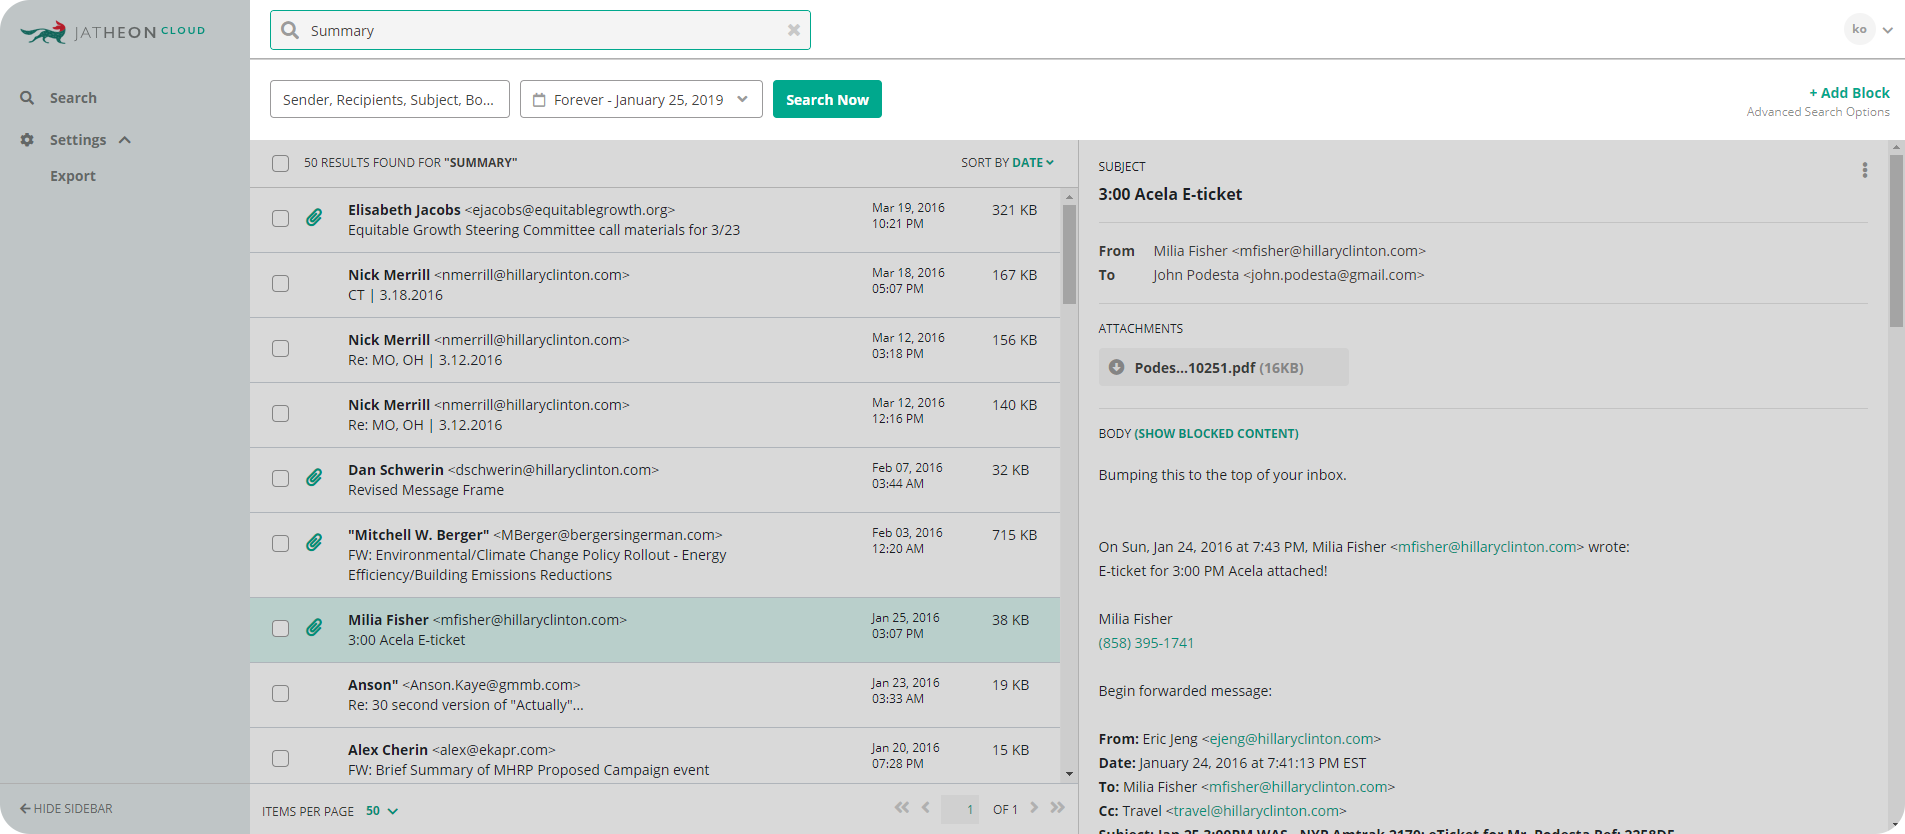
Task: Go to last page of results
Action: [x=1058, y=808]
